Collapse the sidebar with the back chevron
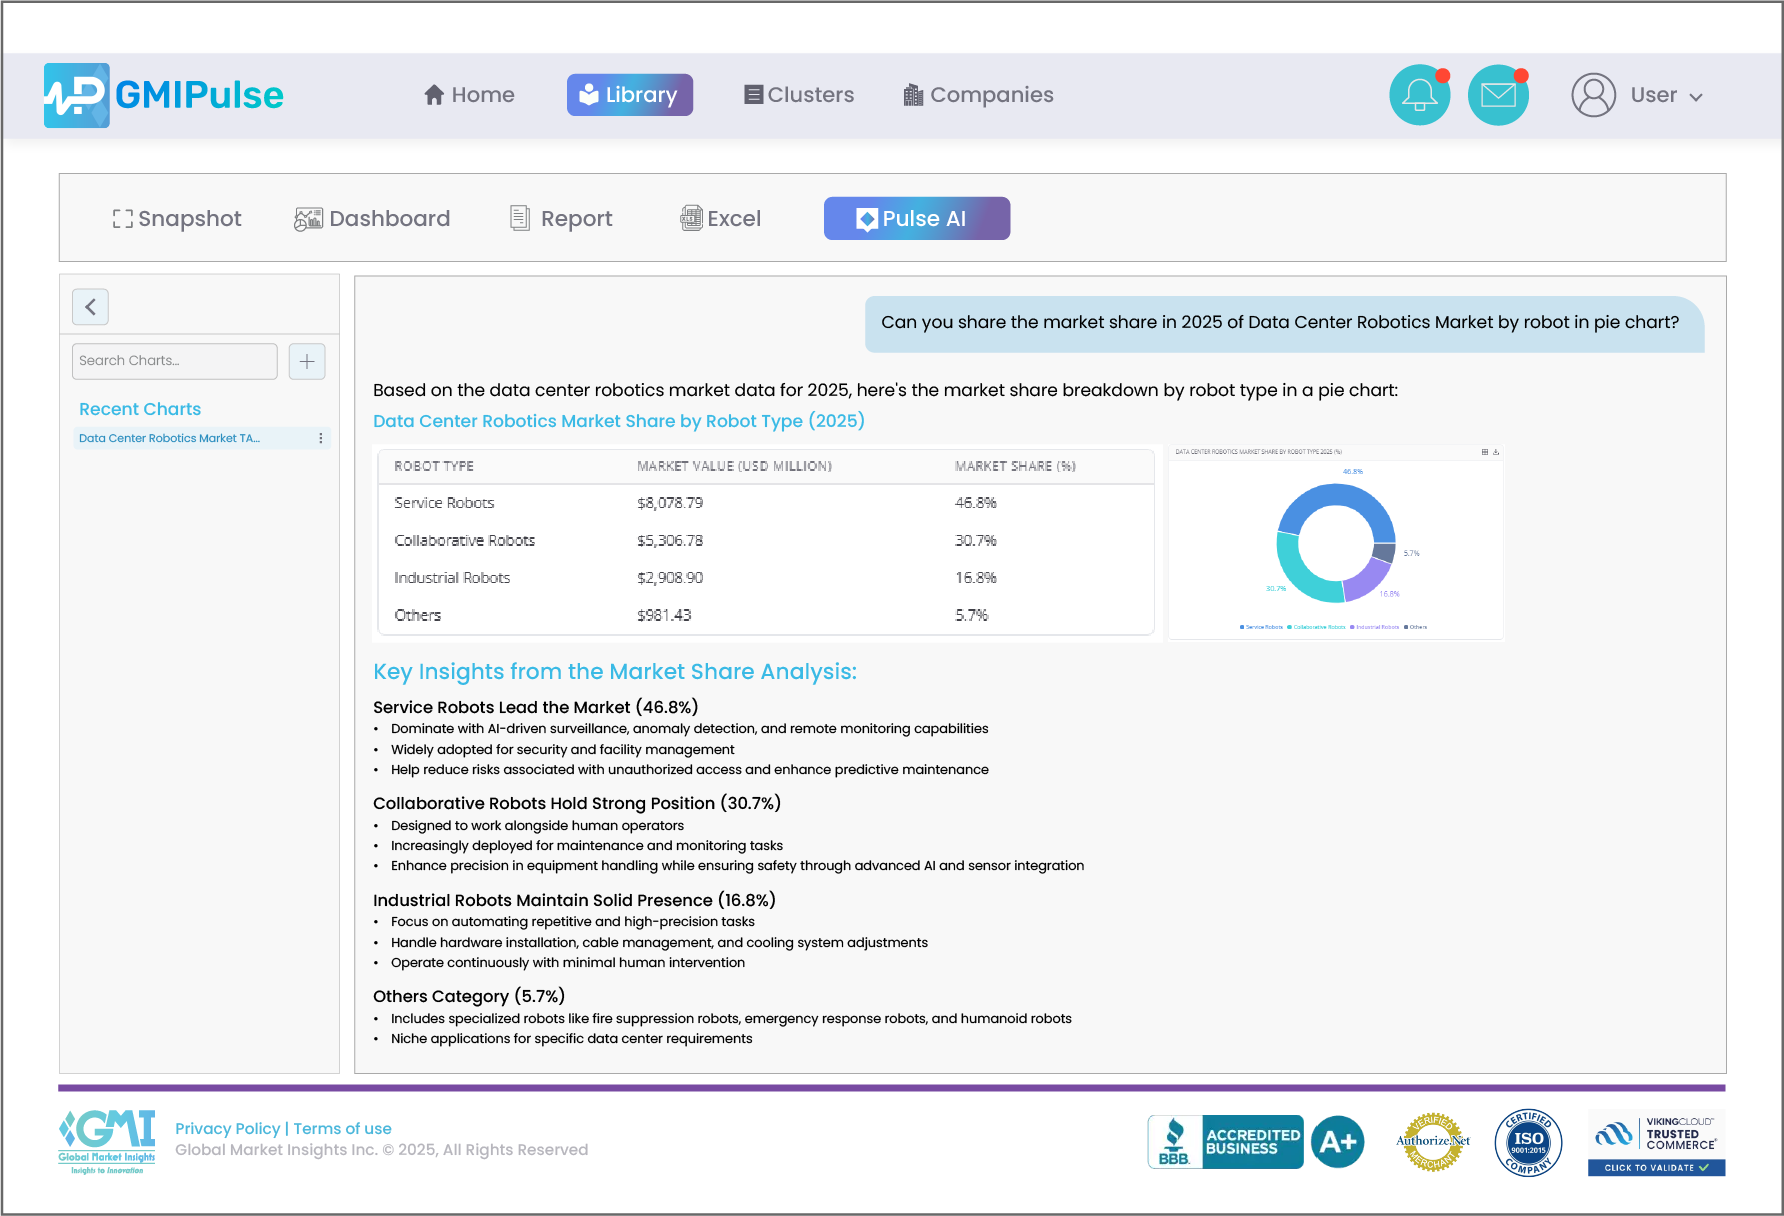 (x=90, y=307)
